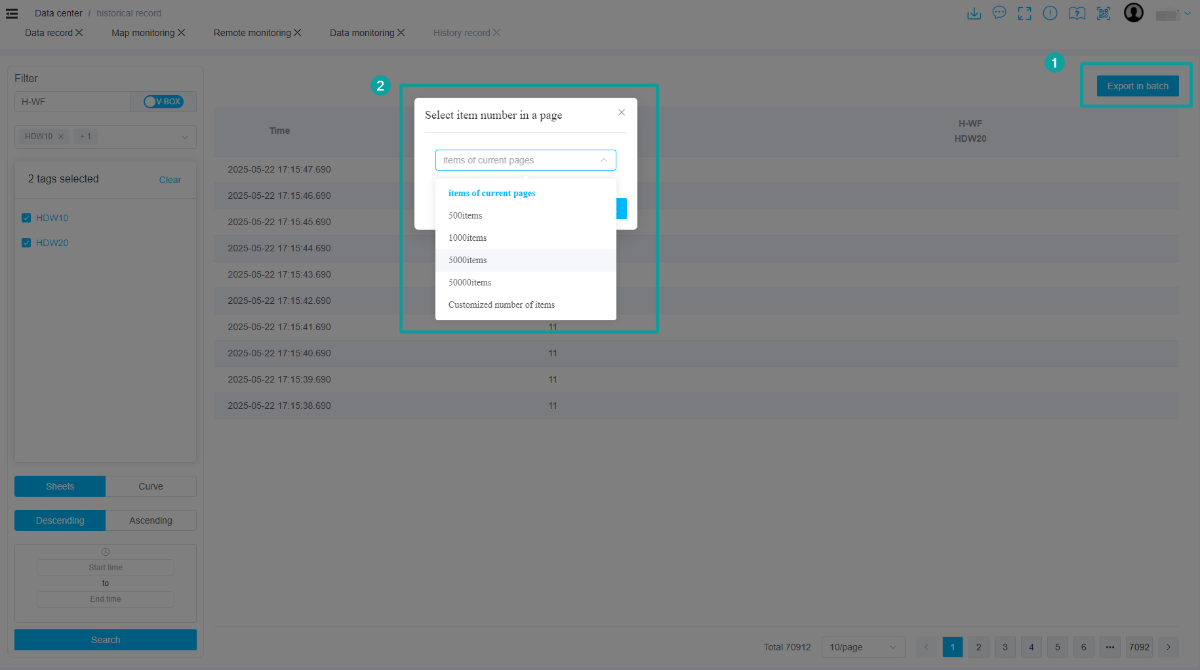
Task: Toggle the V-BOX switch
Action: click(163, 101)
